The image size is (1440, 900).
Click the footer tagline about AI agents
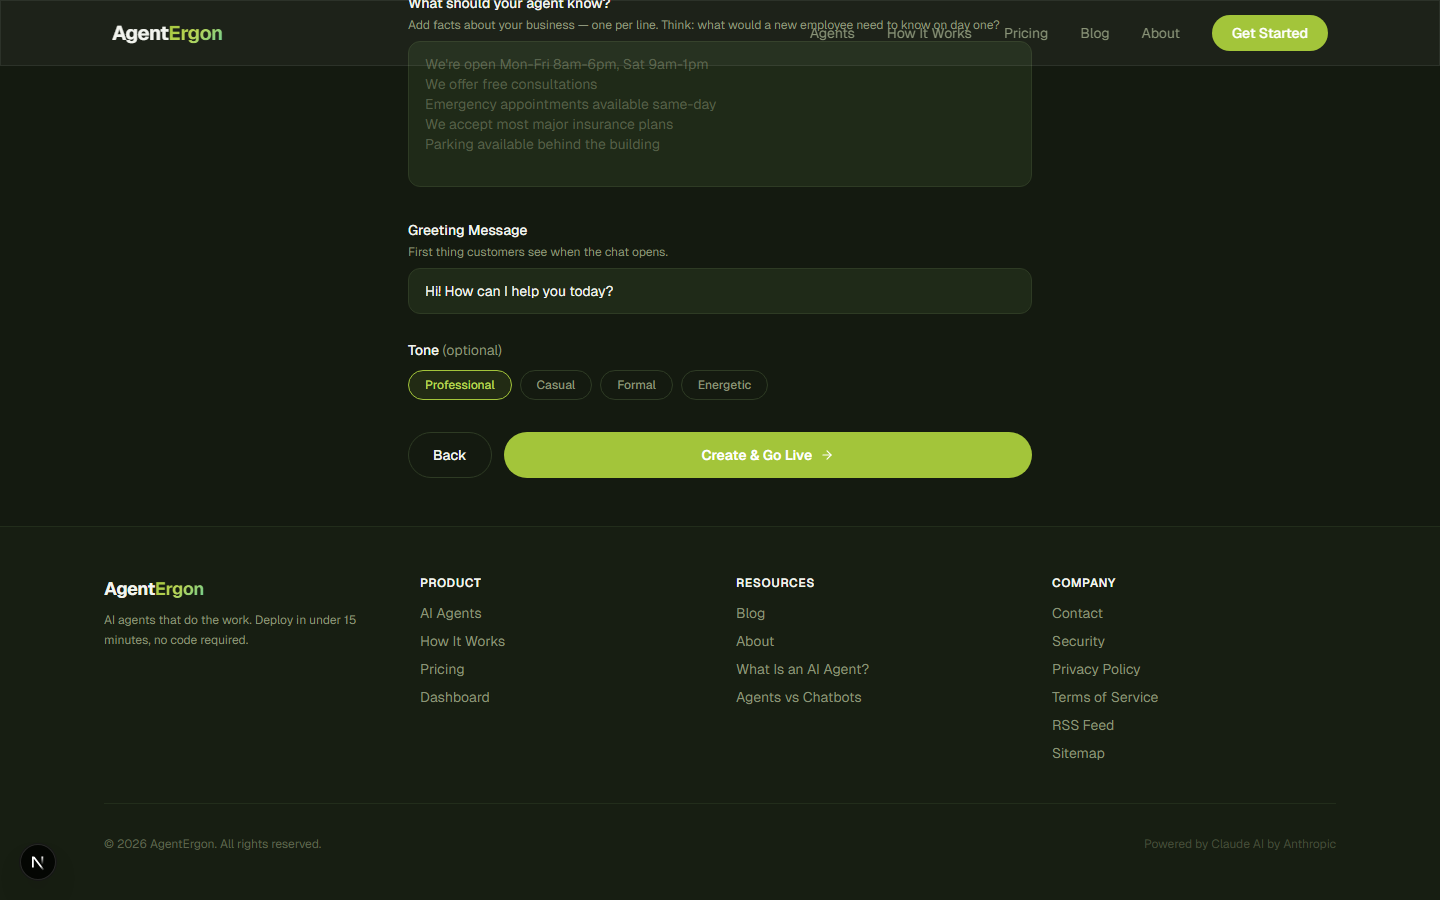pos(230,630)
